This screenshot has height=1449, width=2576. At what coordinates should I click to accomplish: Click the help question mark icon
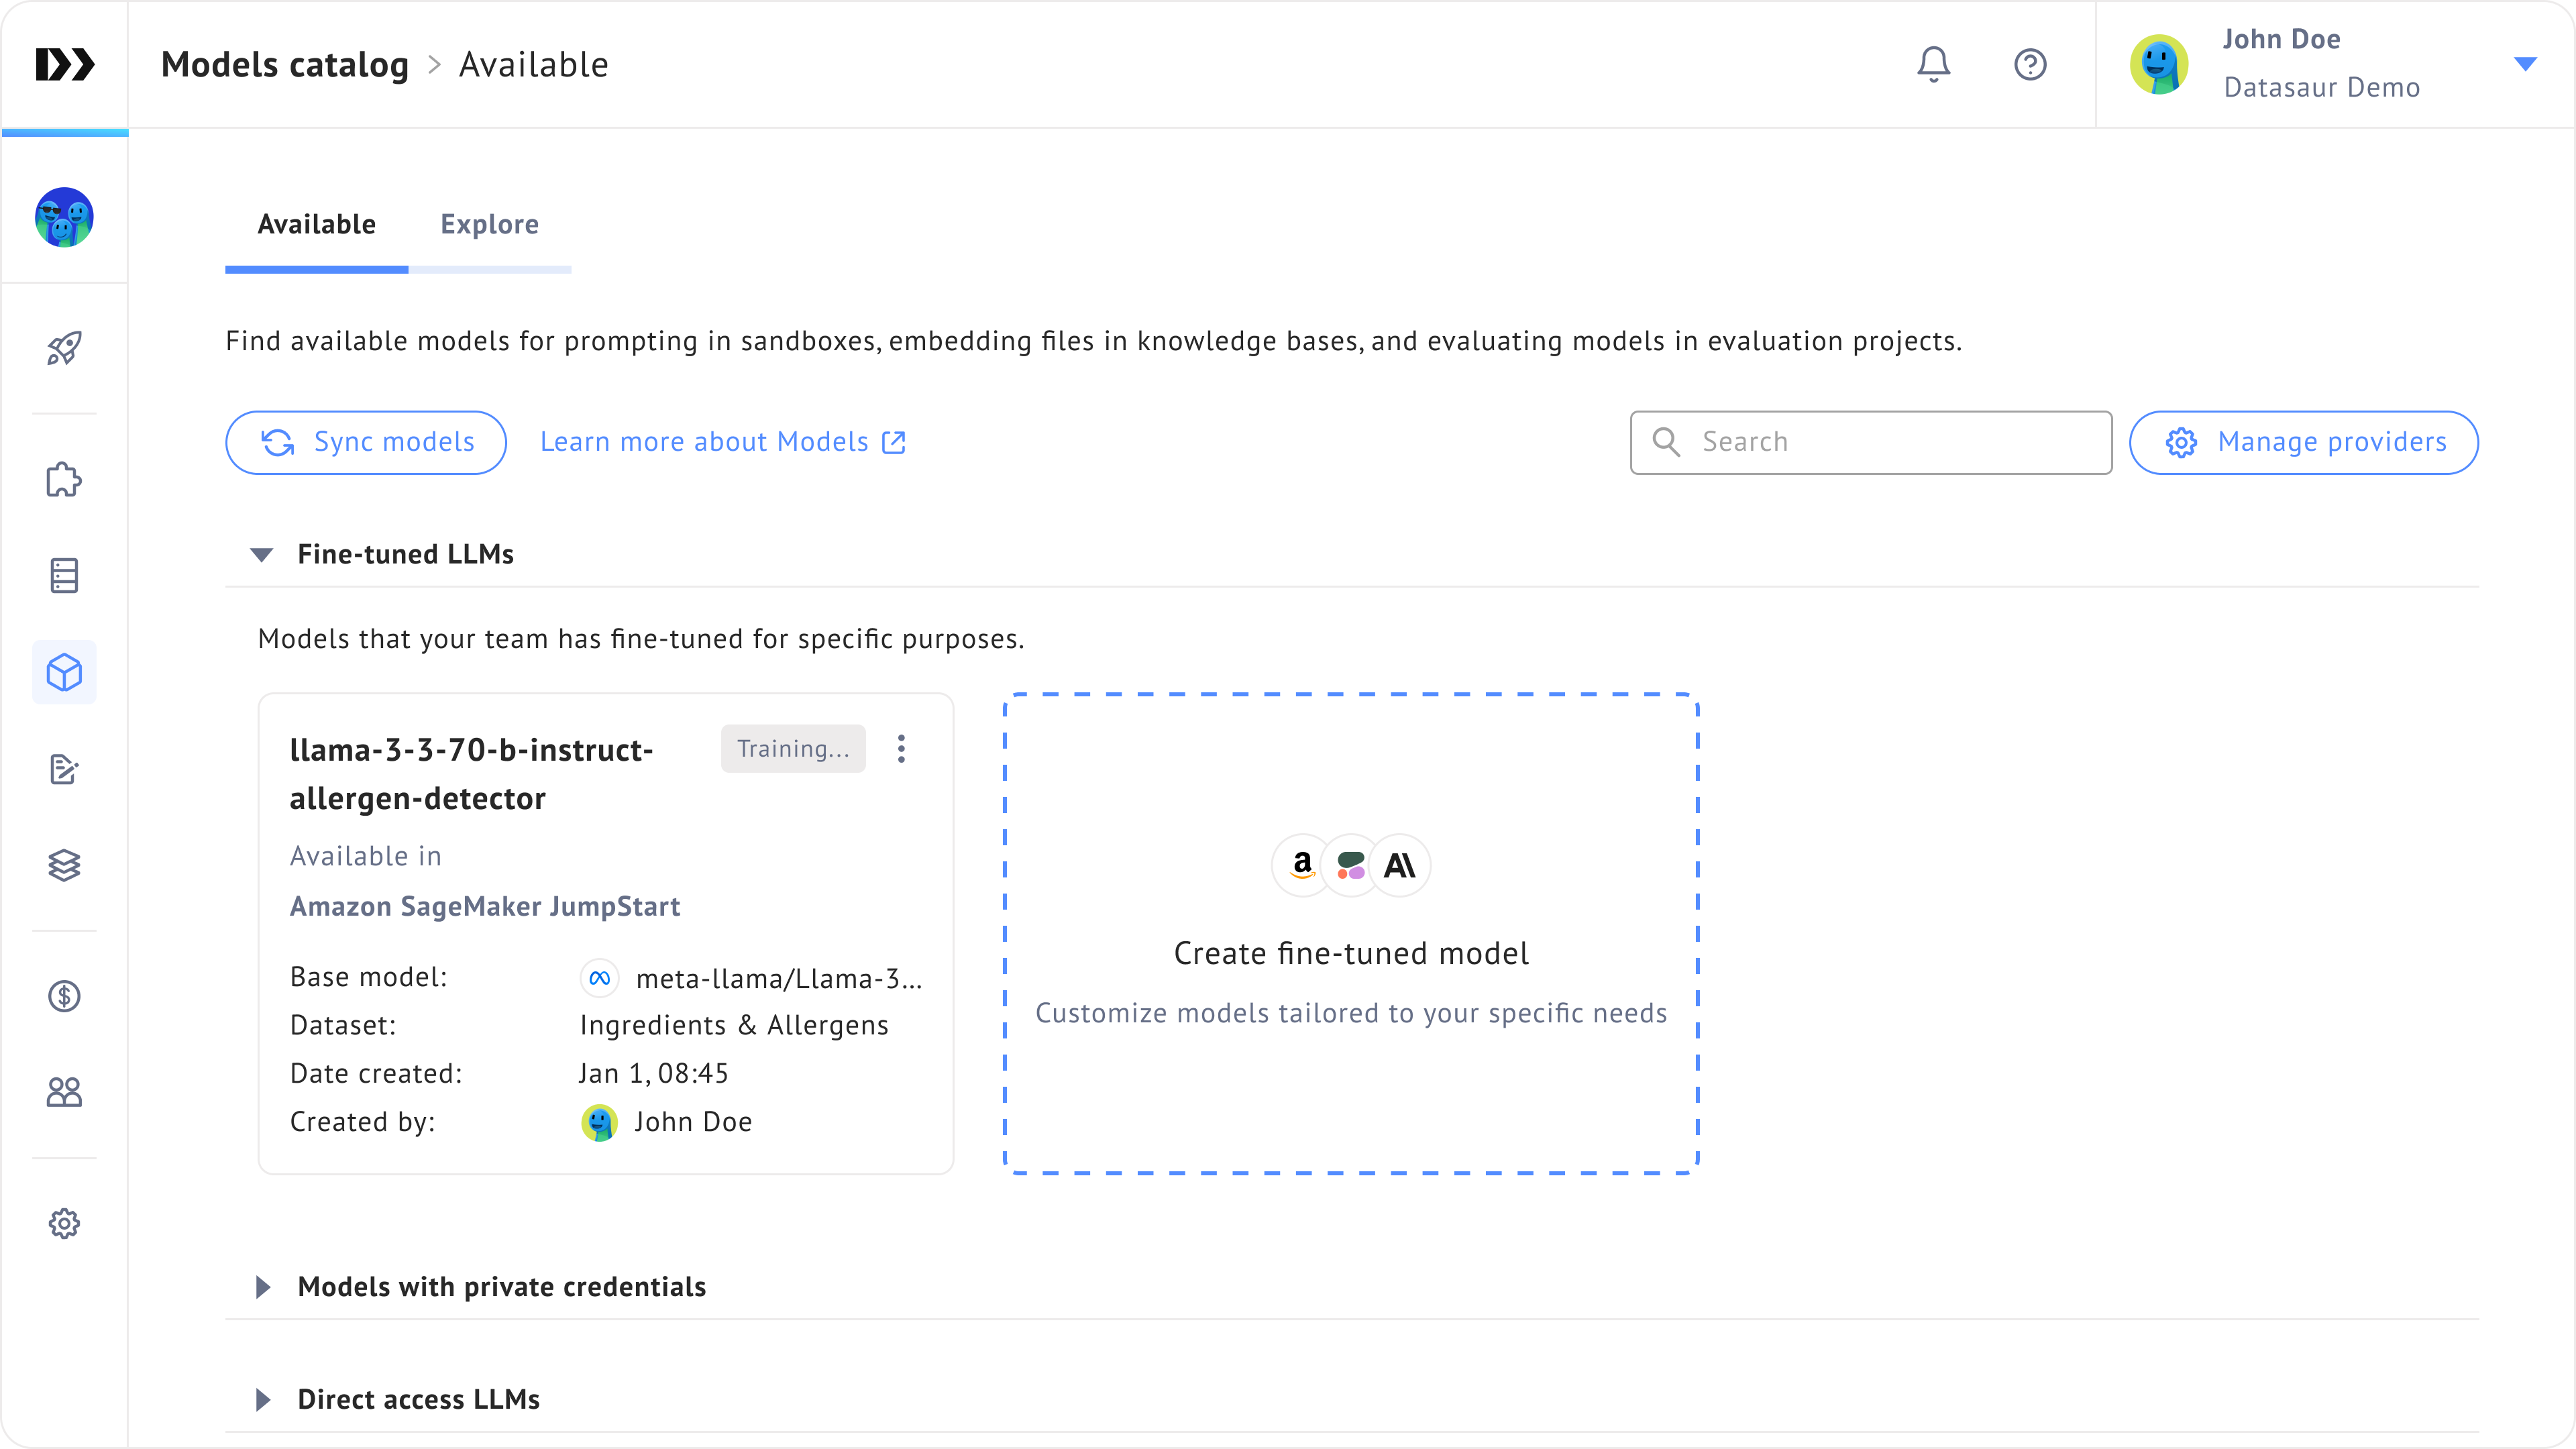(2029, 65)
